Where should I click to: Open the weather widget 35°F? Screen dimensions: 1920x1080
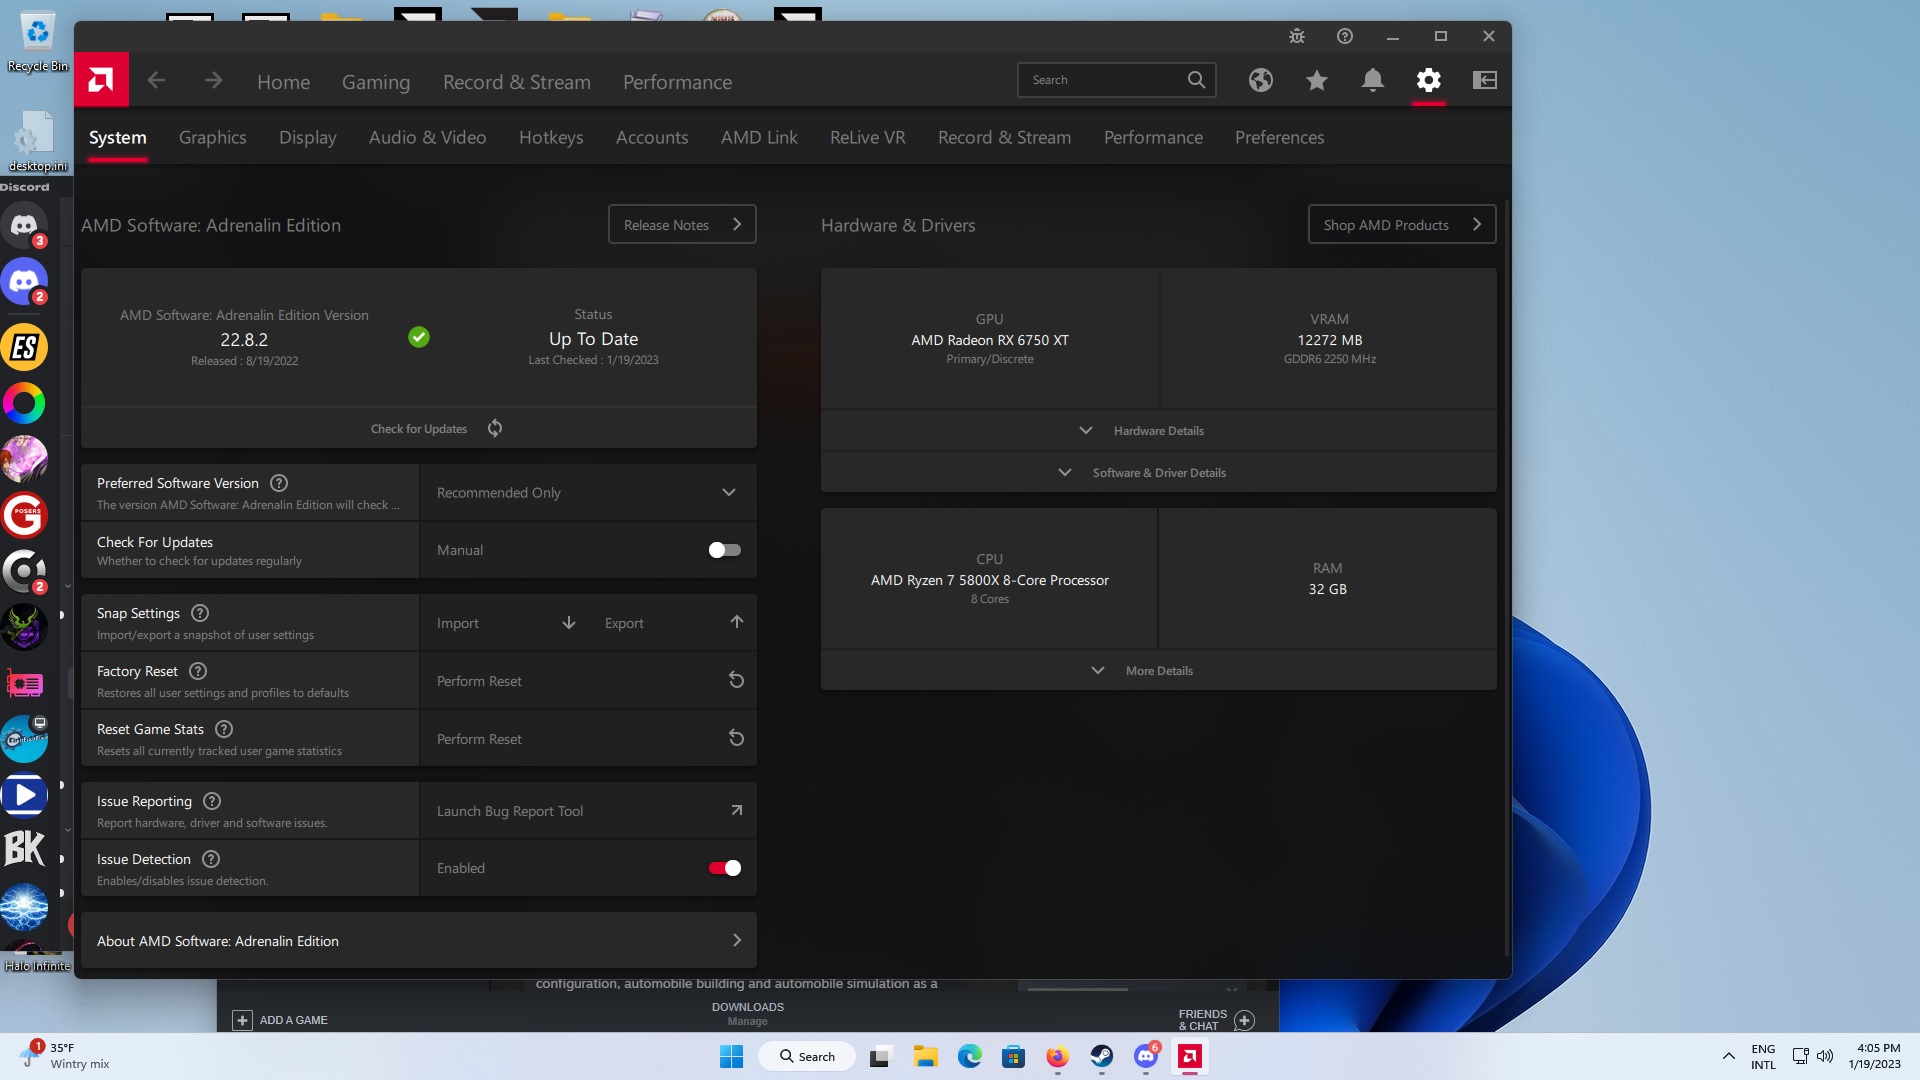[66, 1056]
